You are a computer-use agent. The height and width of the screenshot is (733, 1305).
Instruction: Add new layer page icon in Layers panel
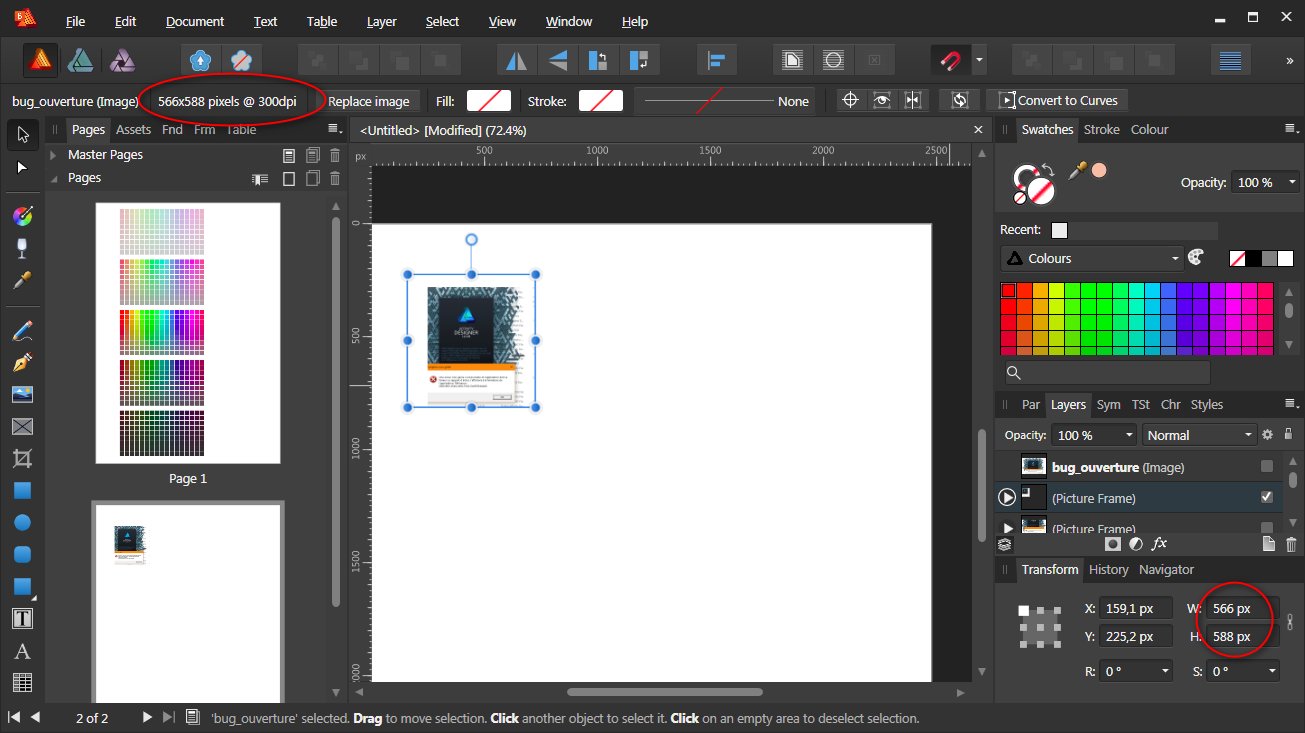click(1268, 544)
